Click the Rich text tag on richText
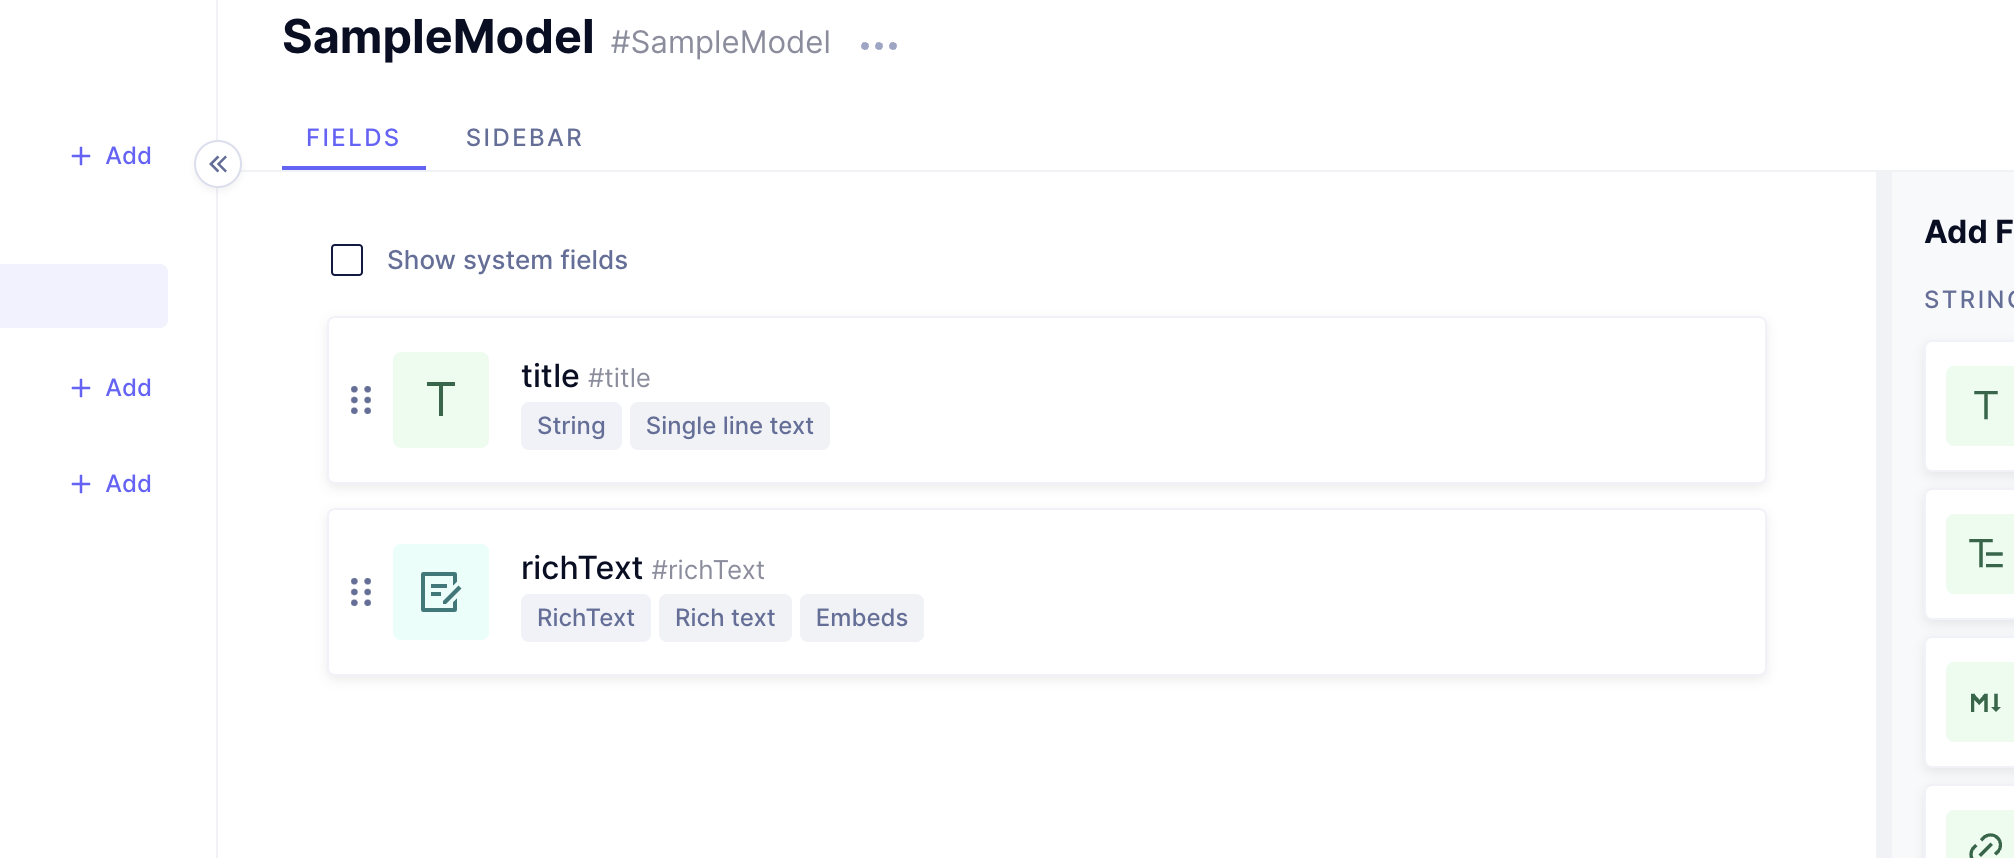The height and width of the screenshot is (858, 2014). pyautogui.click(x=724, y=617)
